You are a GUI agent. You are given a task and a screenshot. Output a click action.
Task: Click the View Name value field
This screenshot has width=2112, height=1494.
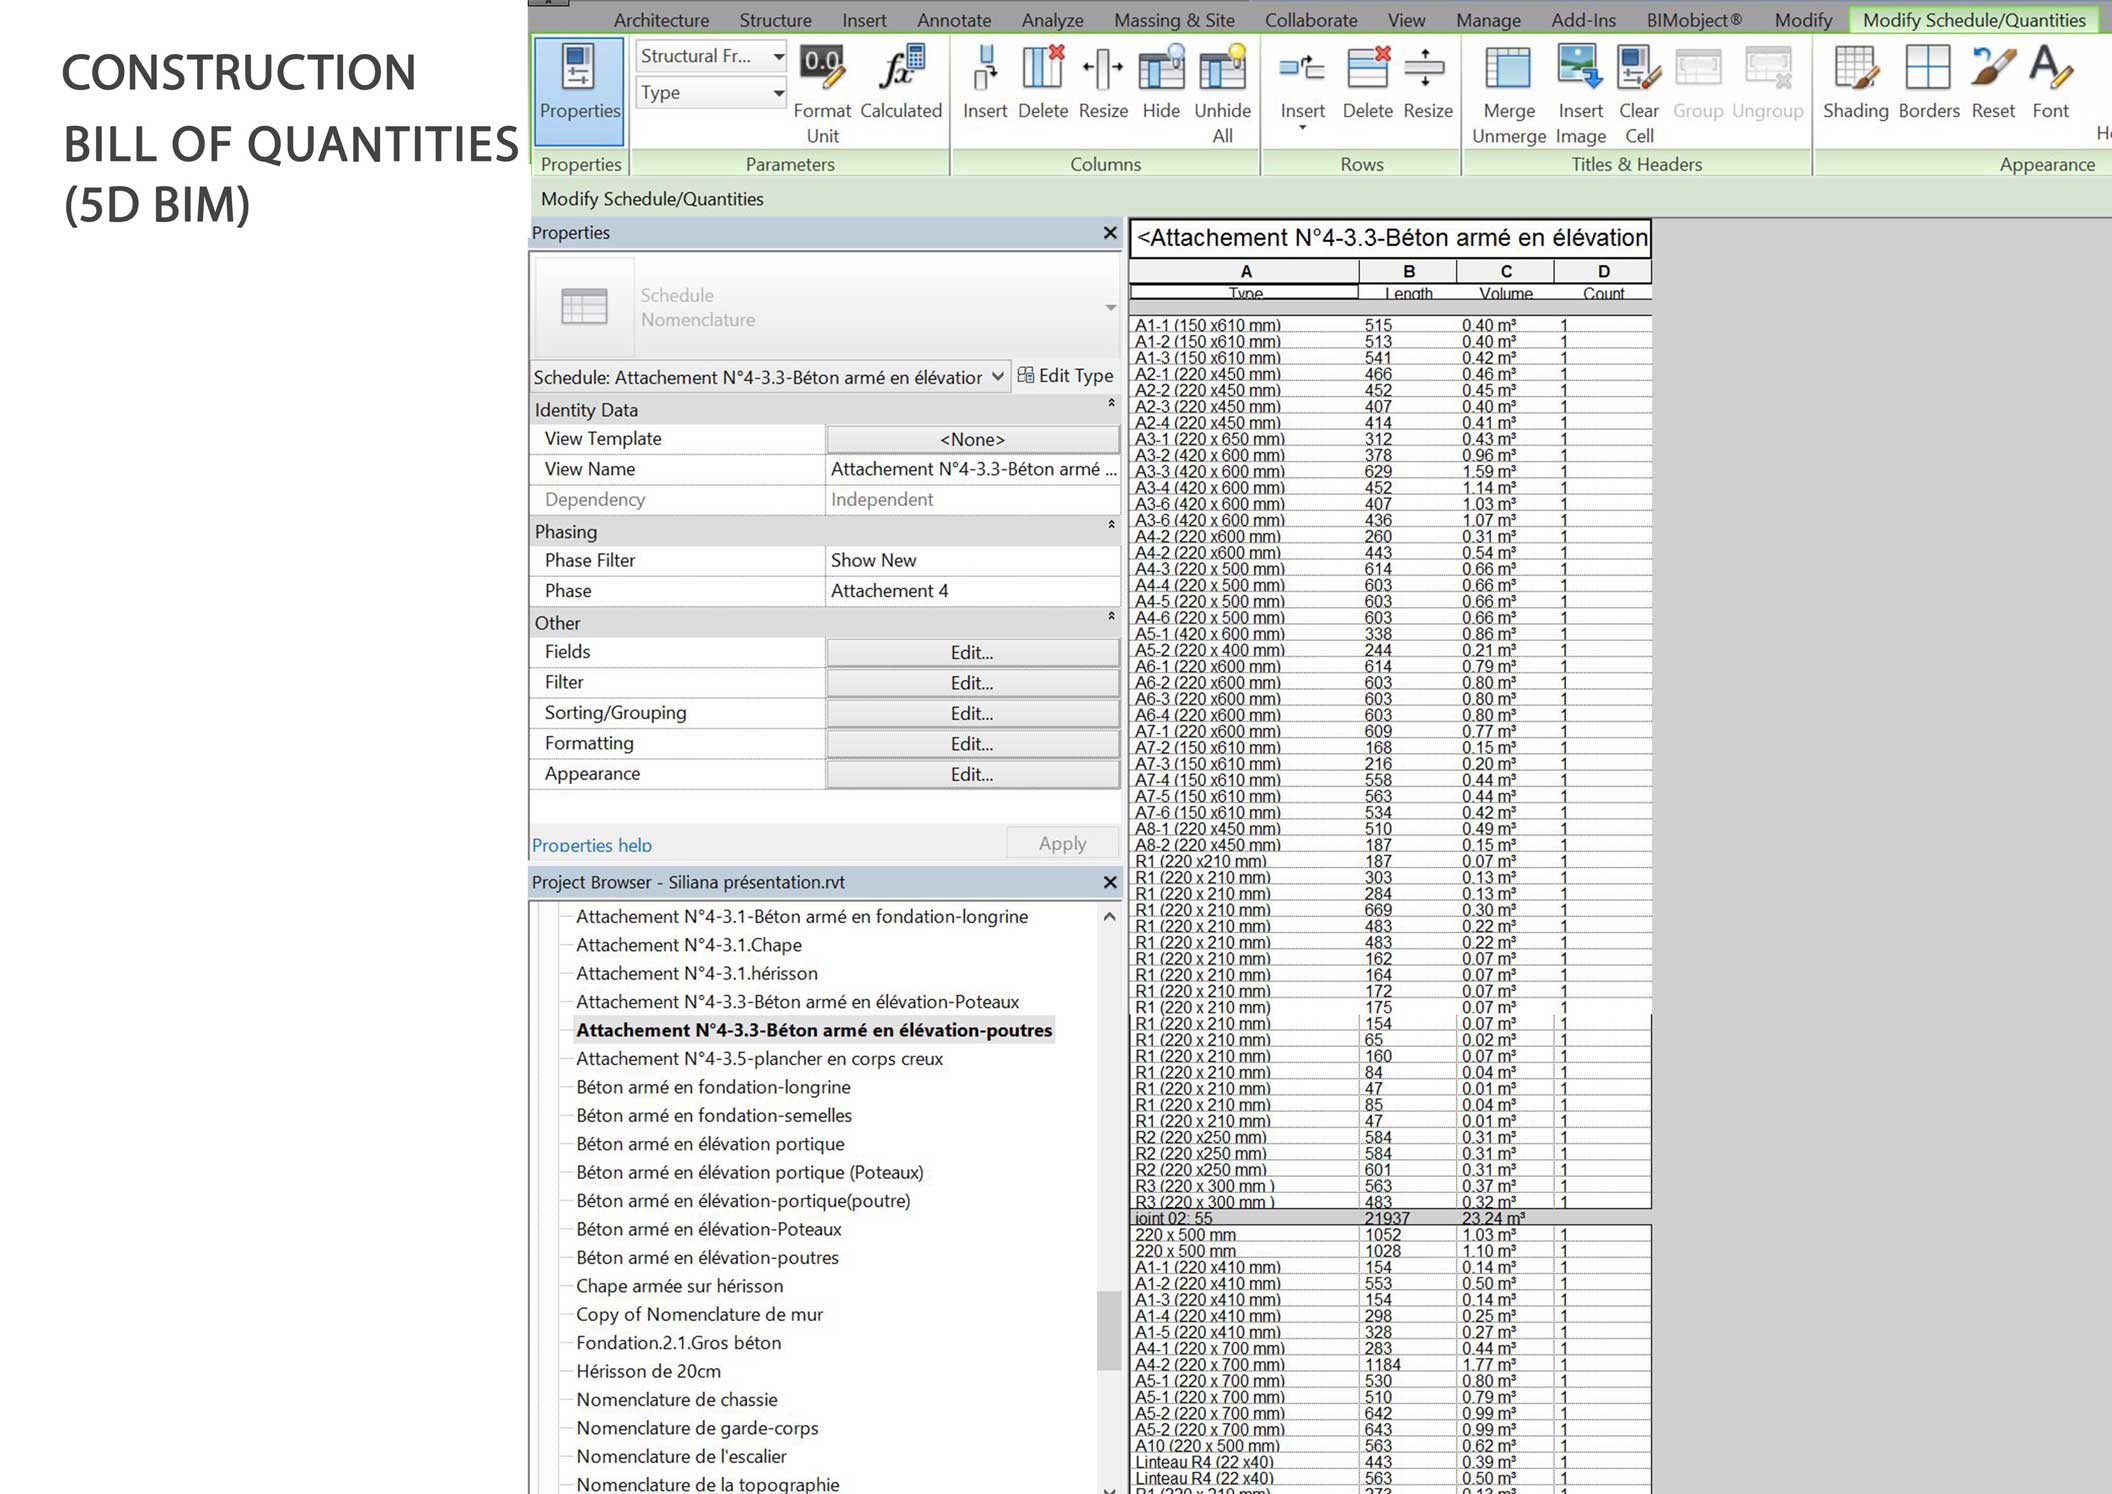pyautogui.click(x=972, y=469)
